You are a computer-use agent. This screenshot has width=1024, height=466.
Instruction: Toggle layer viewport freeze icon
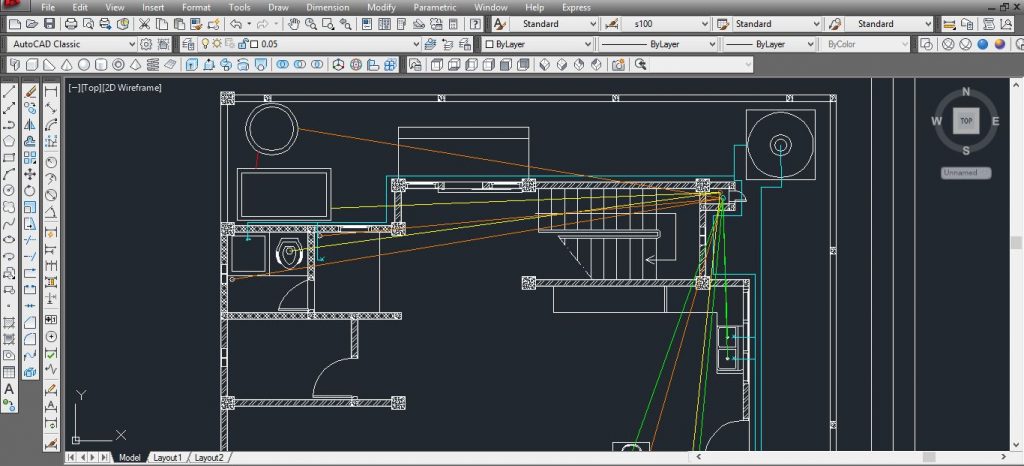pos(231,44)
